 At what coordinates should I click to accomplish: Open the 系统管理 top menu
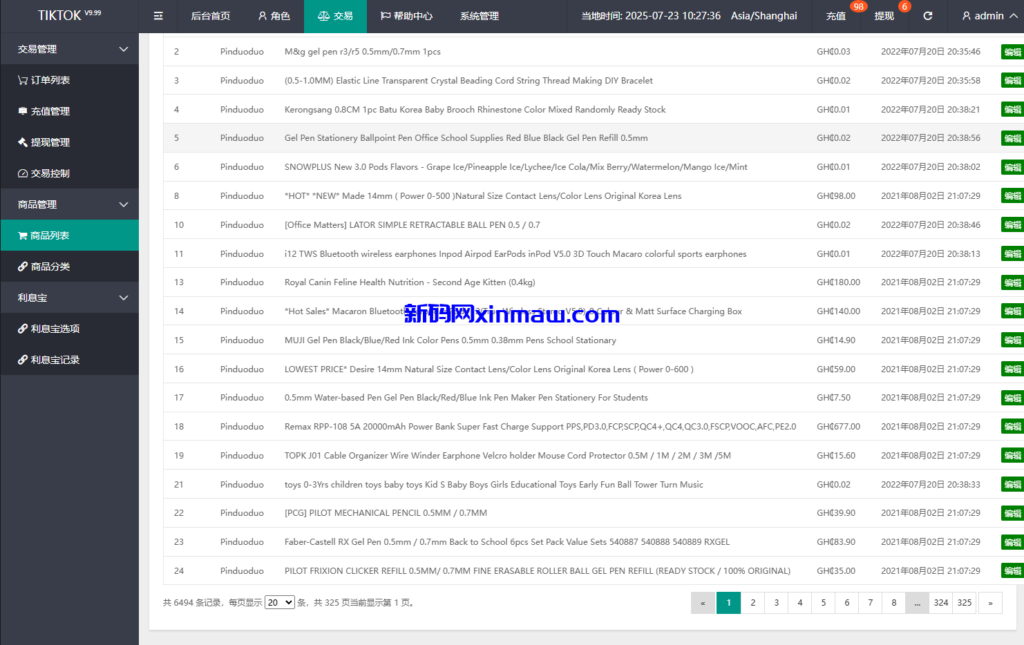[479, 16]
